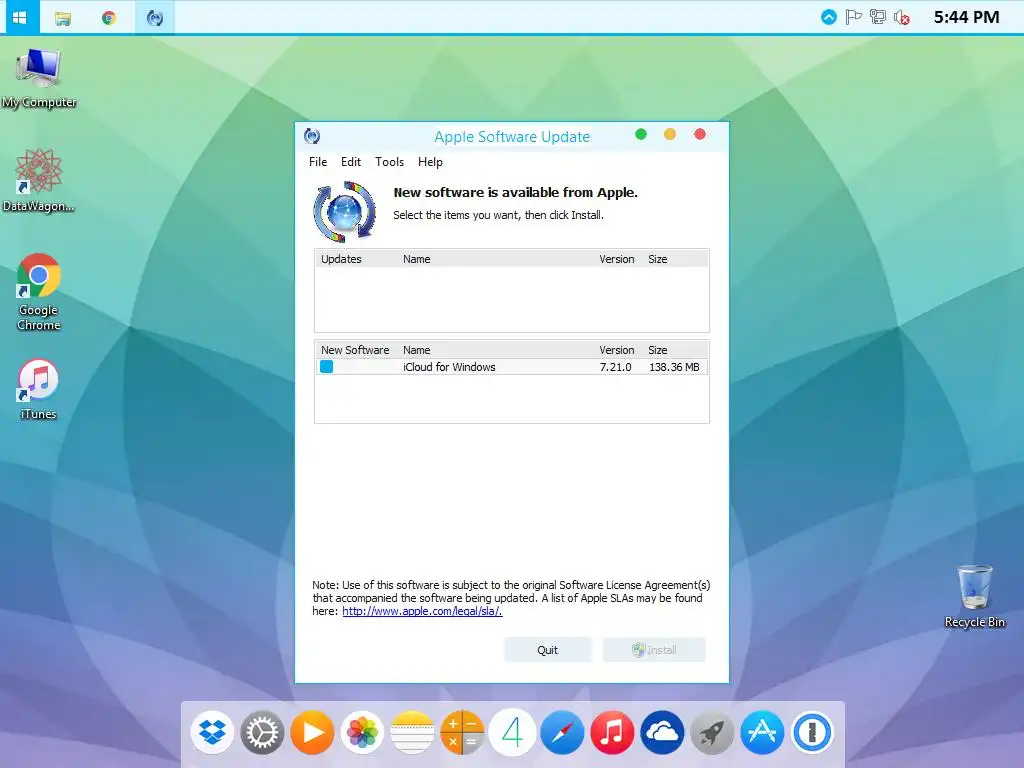Open the Launchpad rocket icon in dock

click(x=712, y=732)
